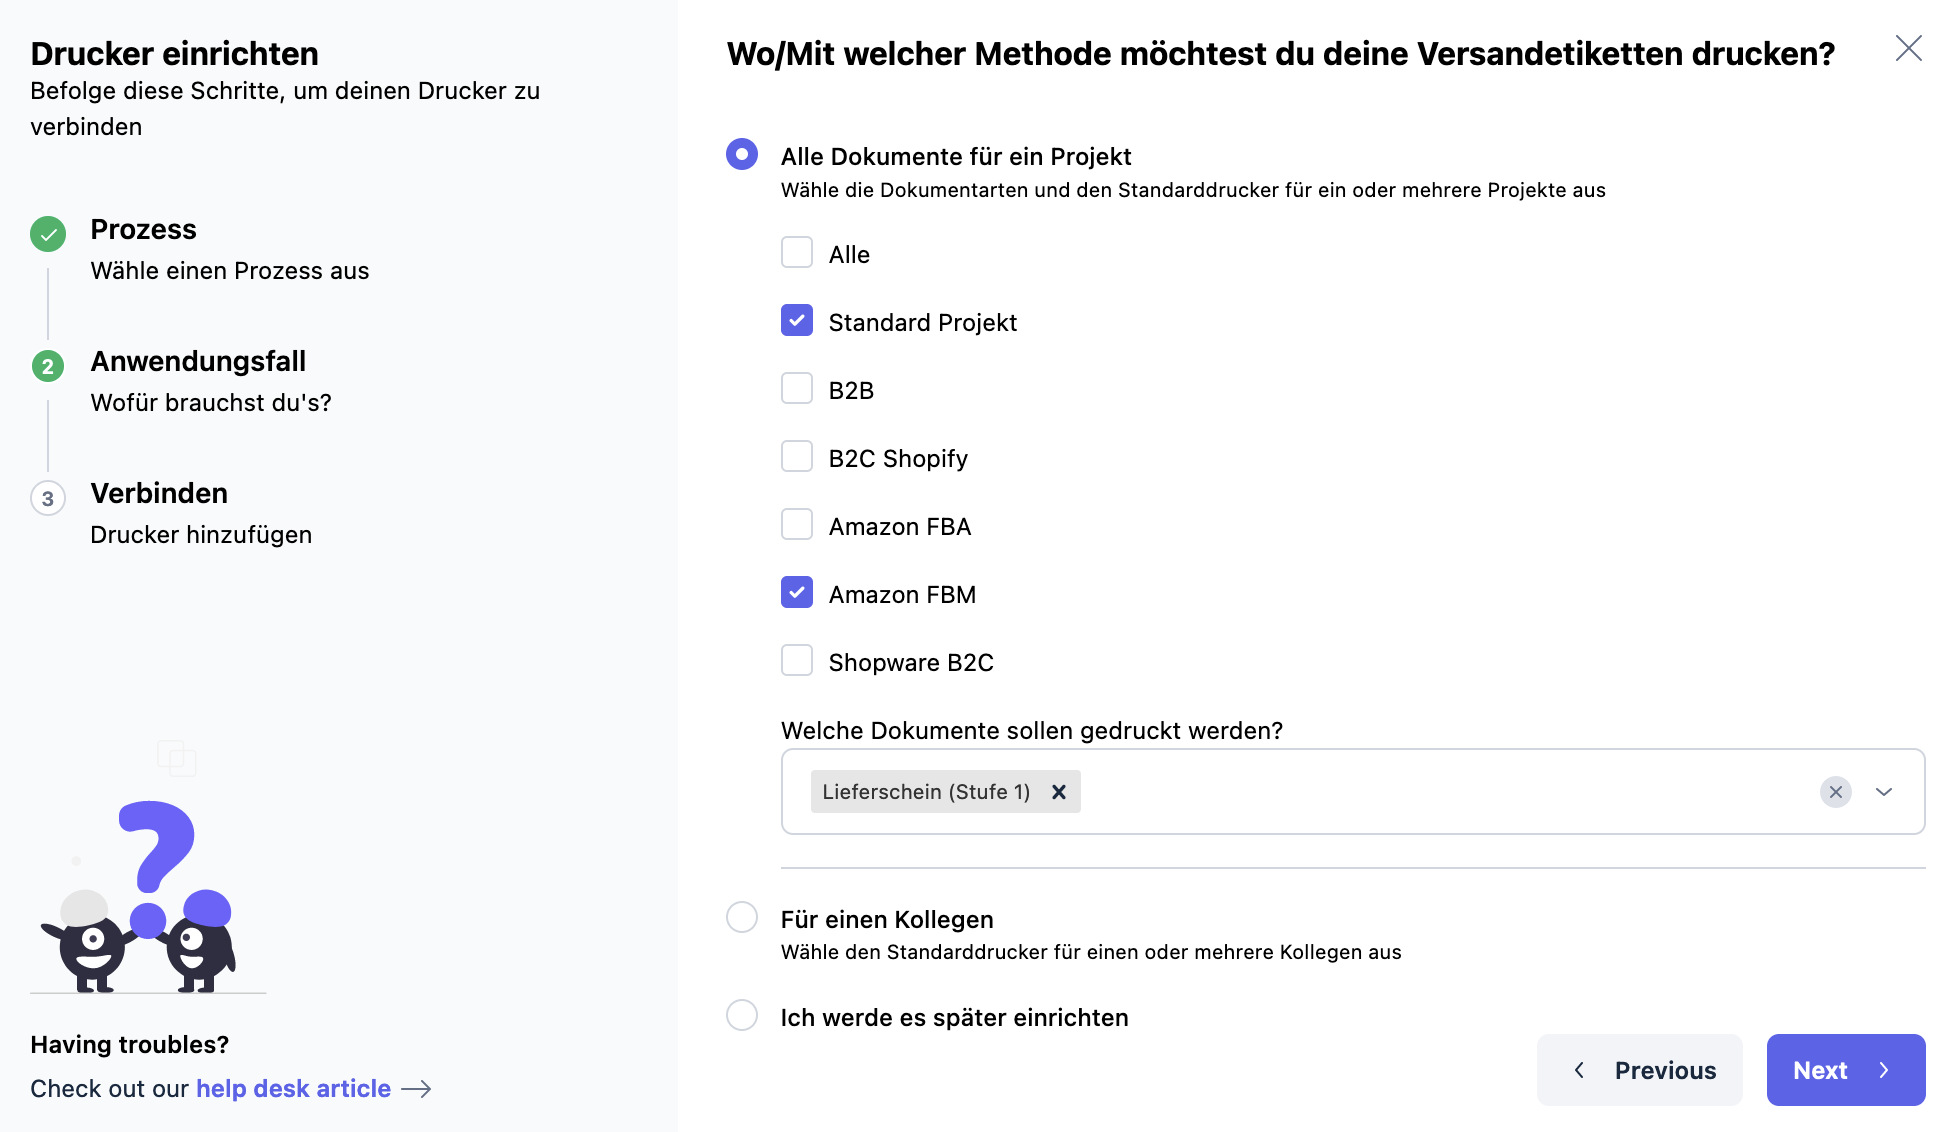Open the Verbinden step in sidebar
1960x1132 pixels.
point(159,494)
